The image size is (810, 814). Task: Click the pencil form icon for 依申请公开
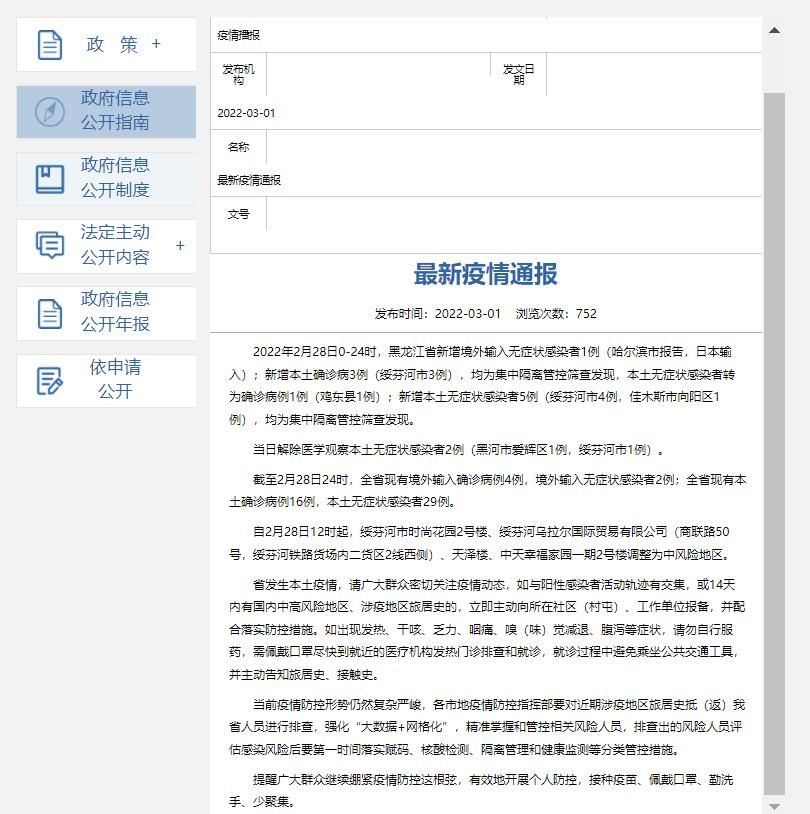(50, 381)
